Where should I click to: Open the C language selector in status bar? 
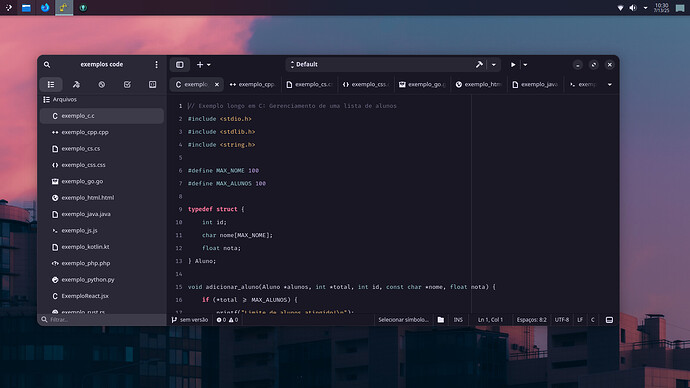[593, 320]
